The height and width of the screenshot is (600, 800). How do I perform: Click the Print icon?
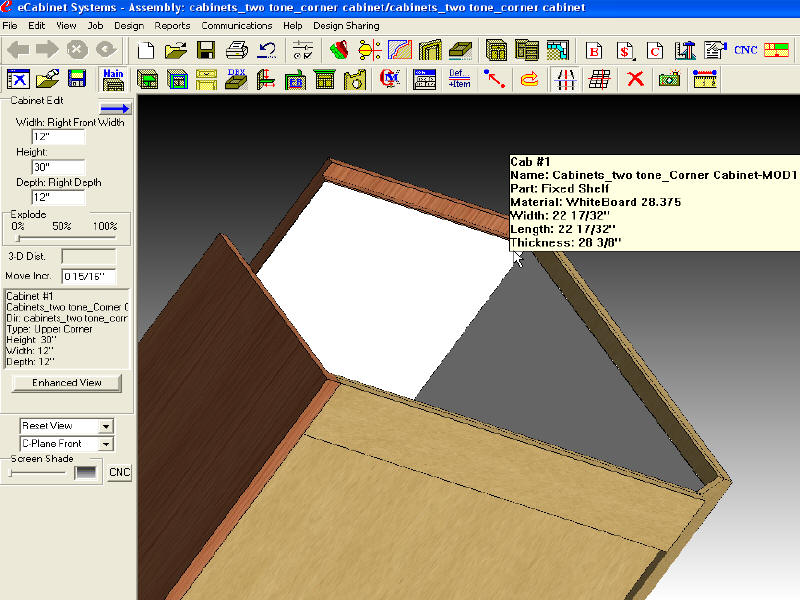pos(237,50)
